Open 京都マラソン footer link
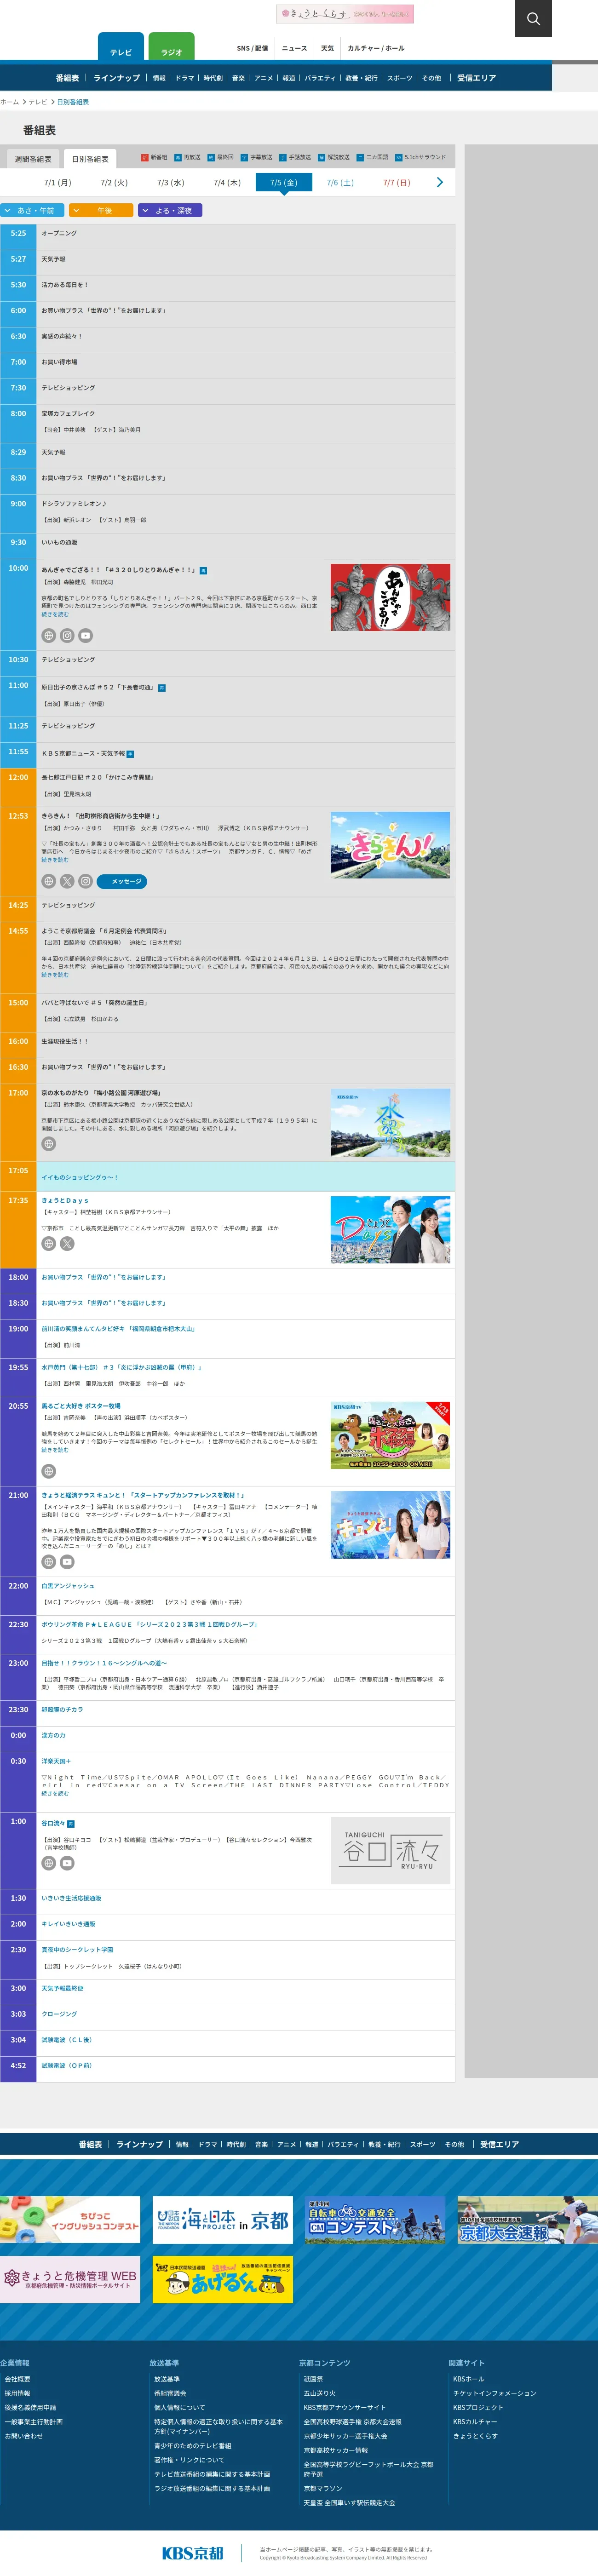Screen dimensions: 598x2576 tap(323, 2488)
